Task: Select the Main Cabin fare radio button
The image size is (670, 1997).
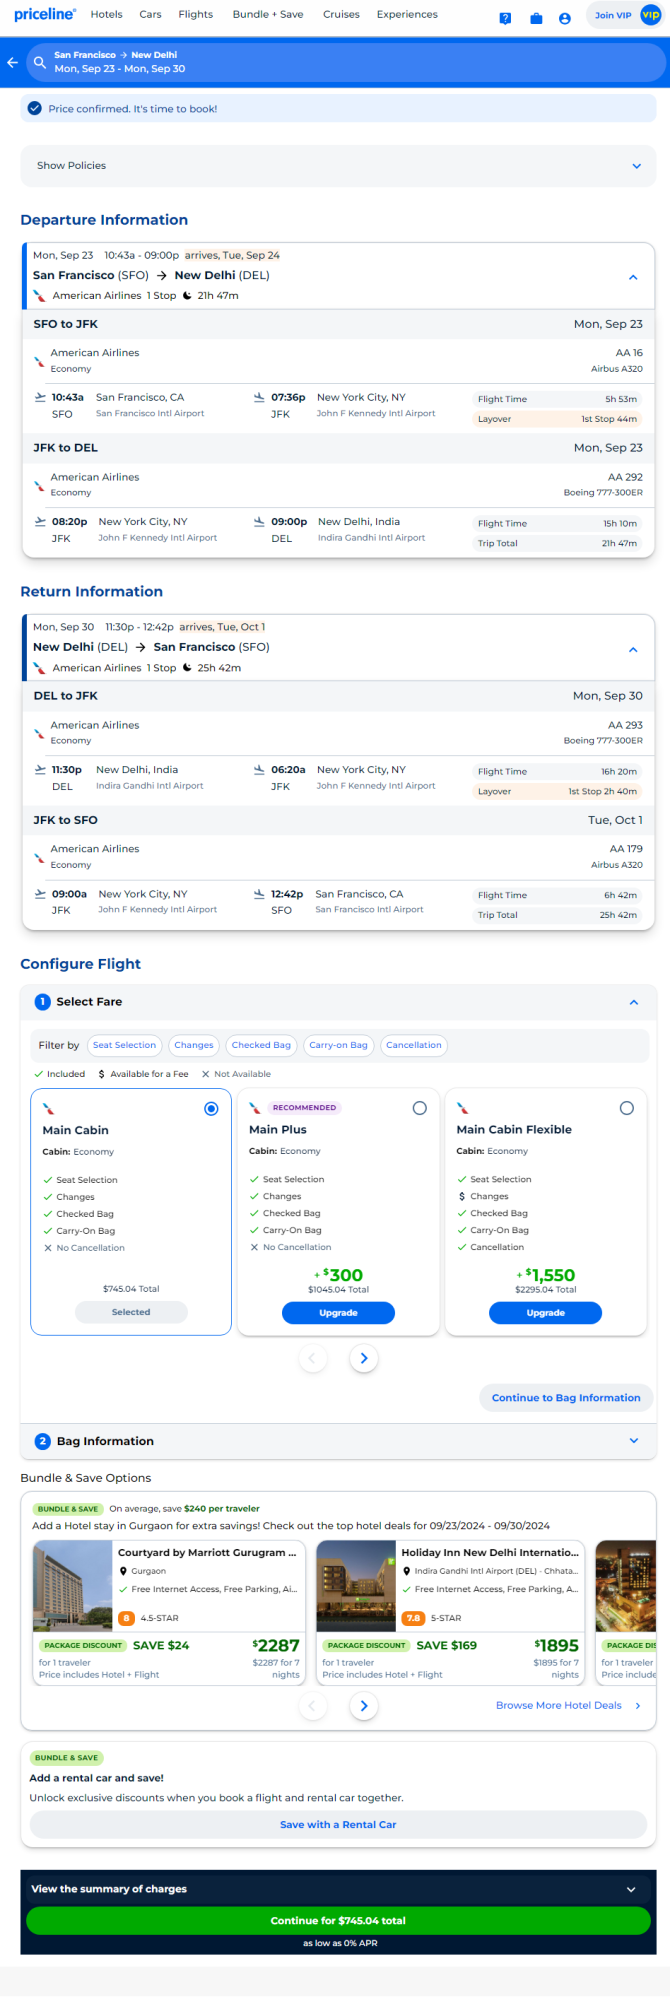Action: click(x=211, y=1109)
